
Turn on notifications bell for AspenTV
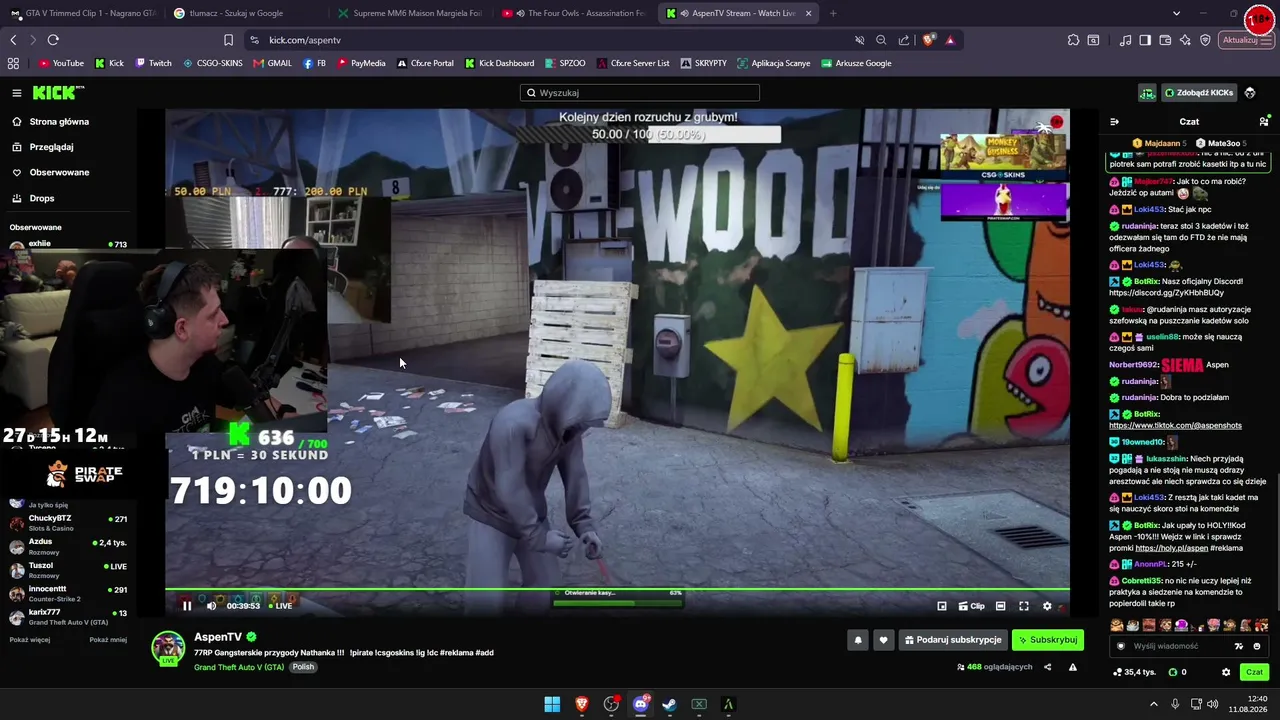857,640
